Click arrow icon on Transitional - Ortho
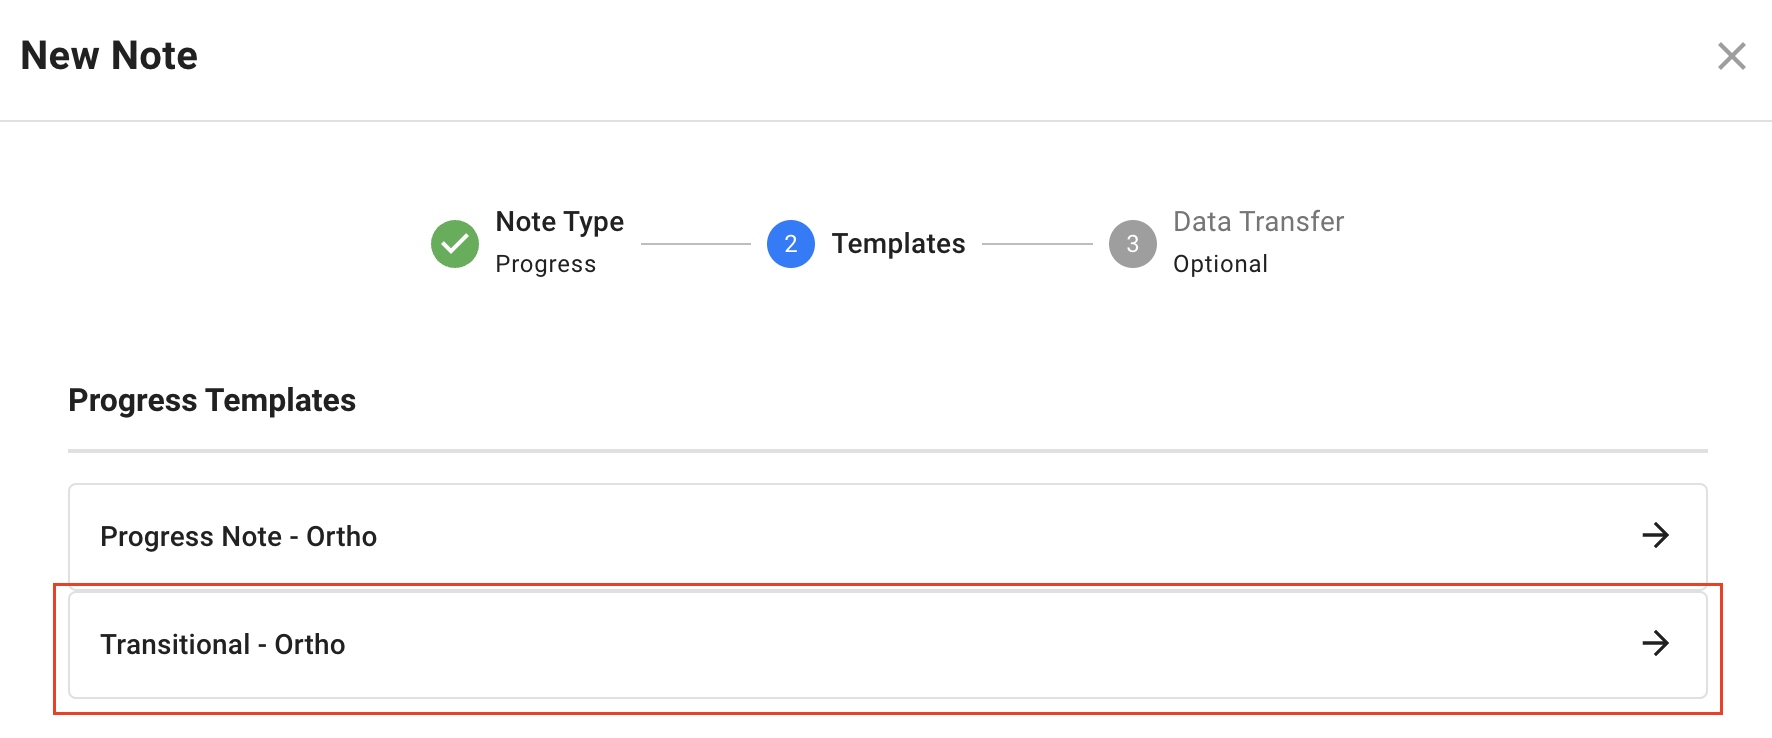1772x738 pixels. pos(1655,643)
